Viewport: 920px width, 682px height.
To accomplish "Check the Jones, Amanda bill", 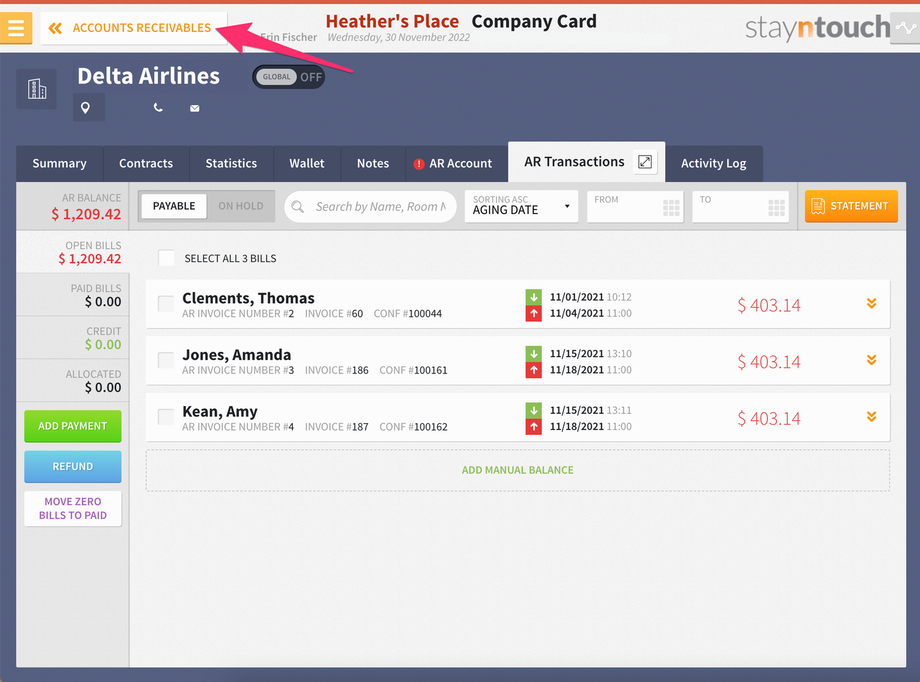I will click(166, 360).
